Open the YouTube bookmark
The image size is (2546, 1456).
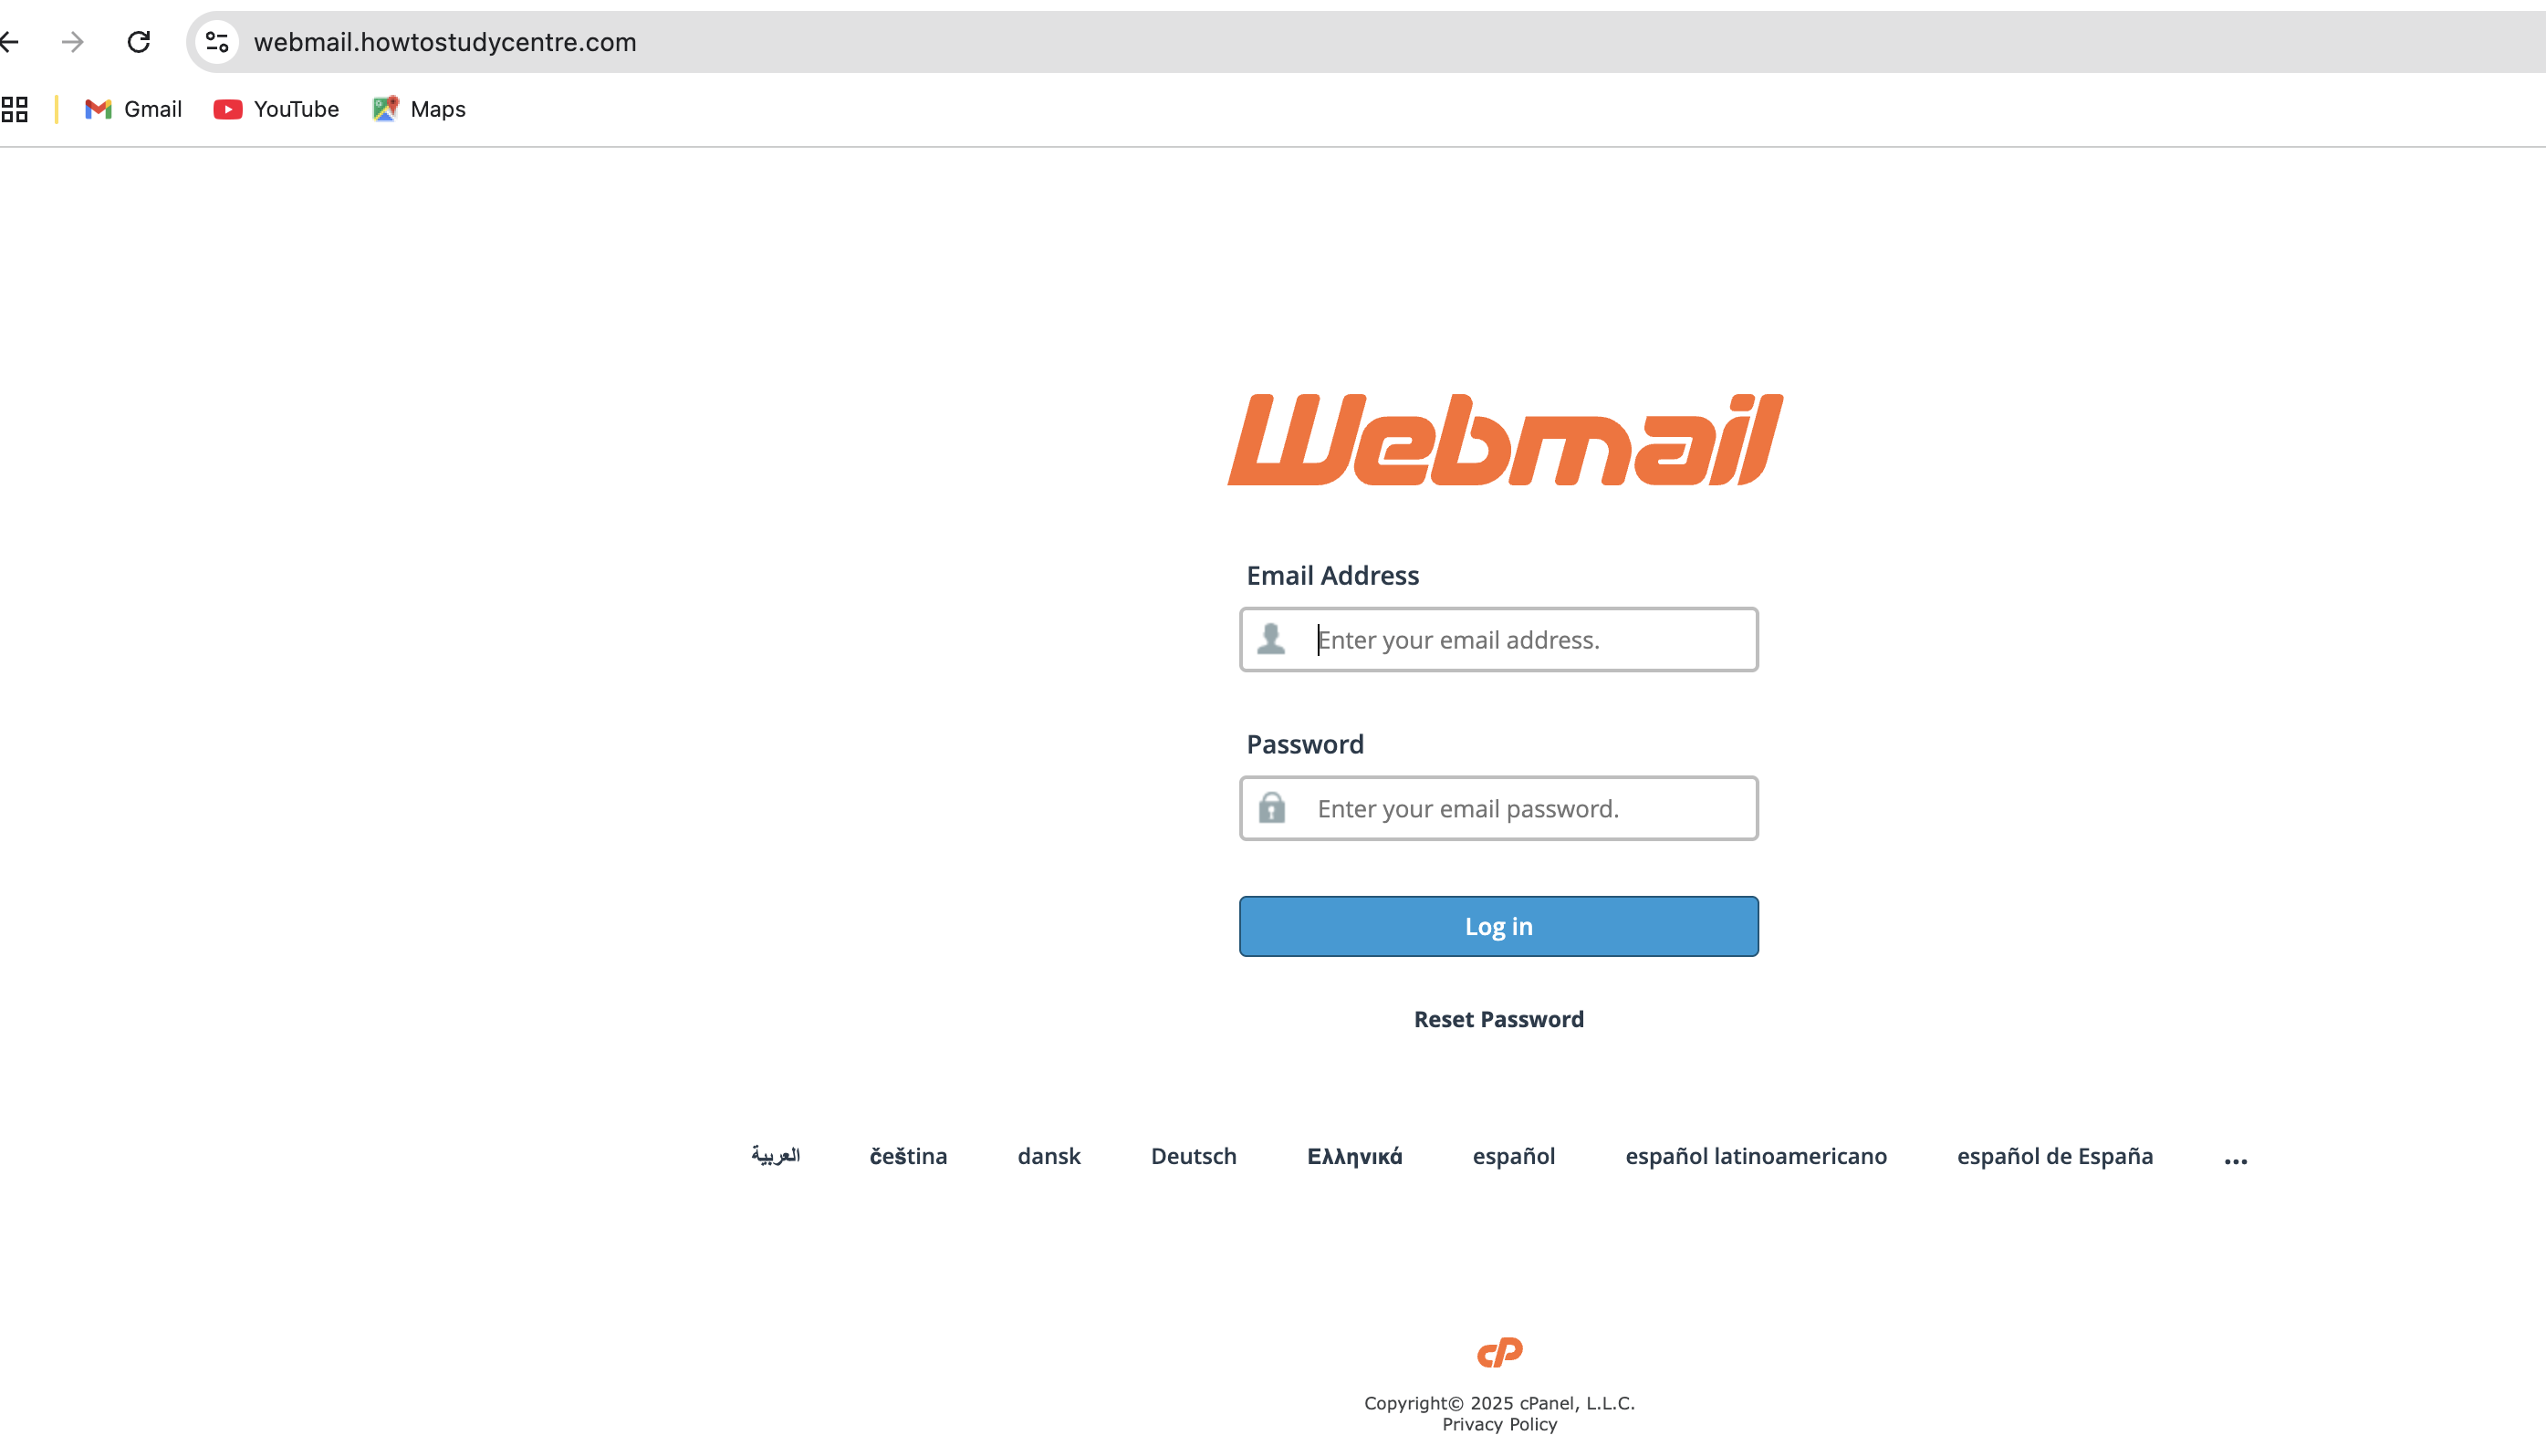276,109
